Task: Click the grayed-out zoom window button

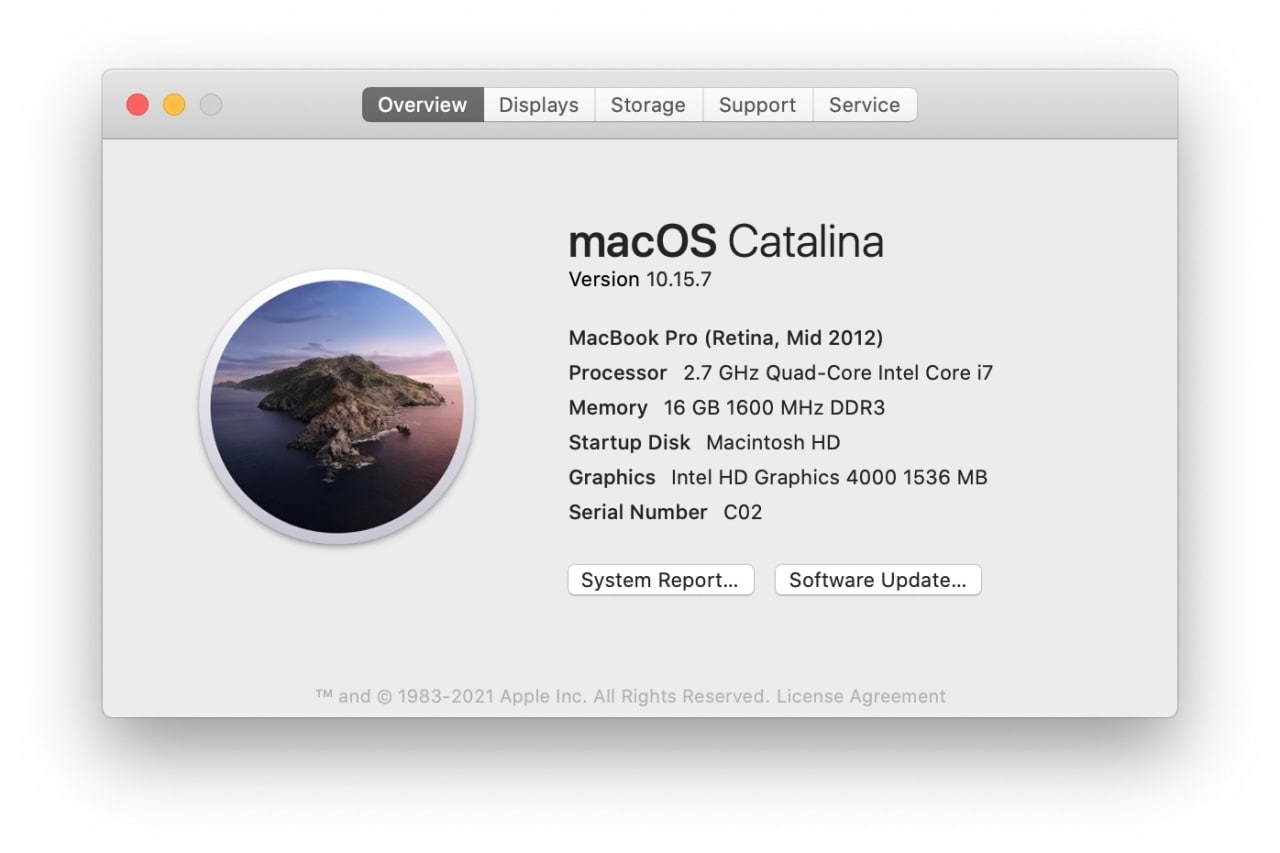Action: click(211, 105)
